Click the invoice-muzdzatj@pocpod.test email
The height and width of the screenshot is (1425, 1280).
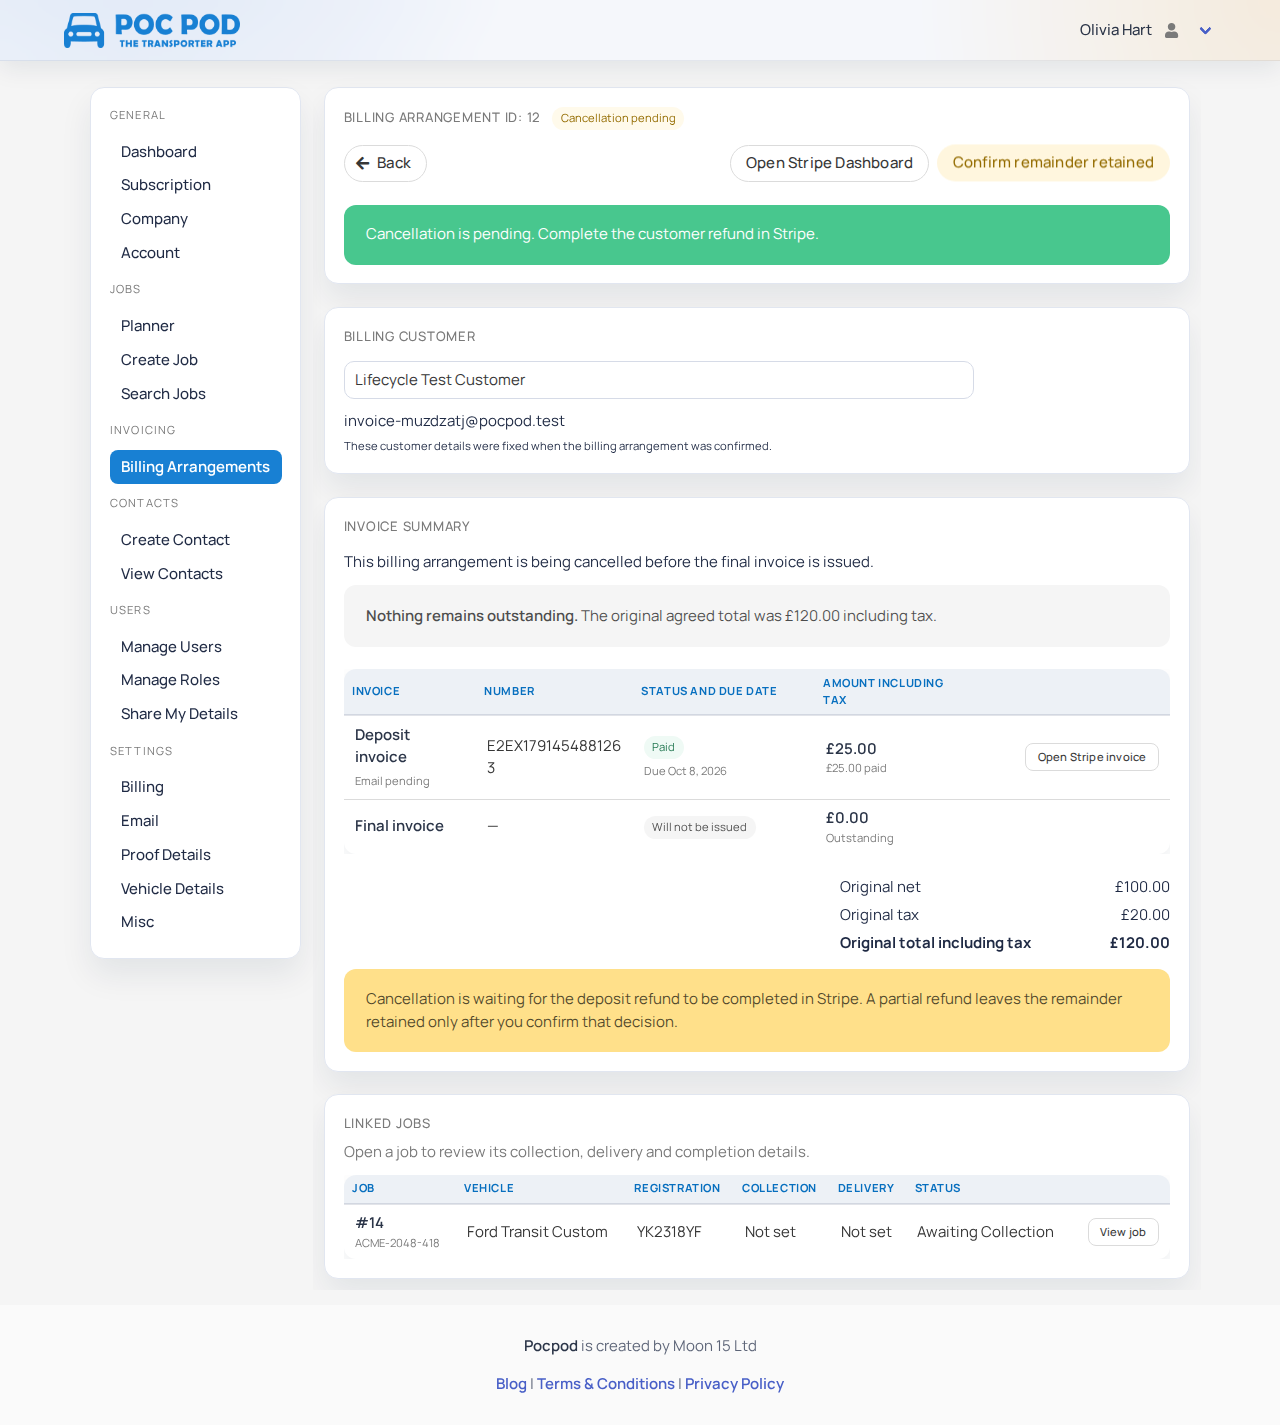(x=454, y=421)
